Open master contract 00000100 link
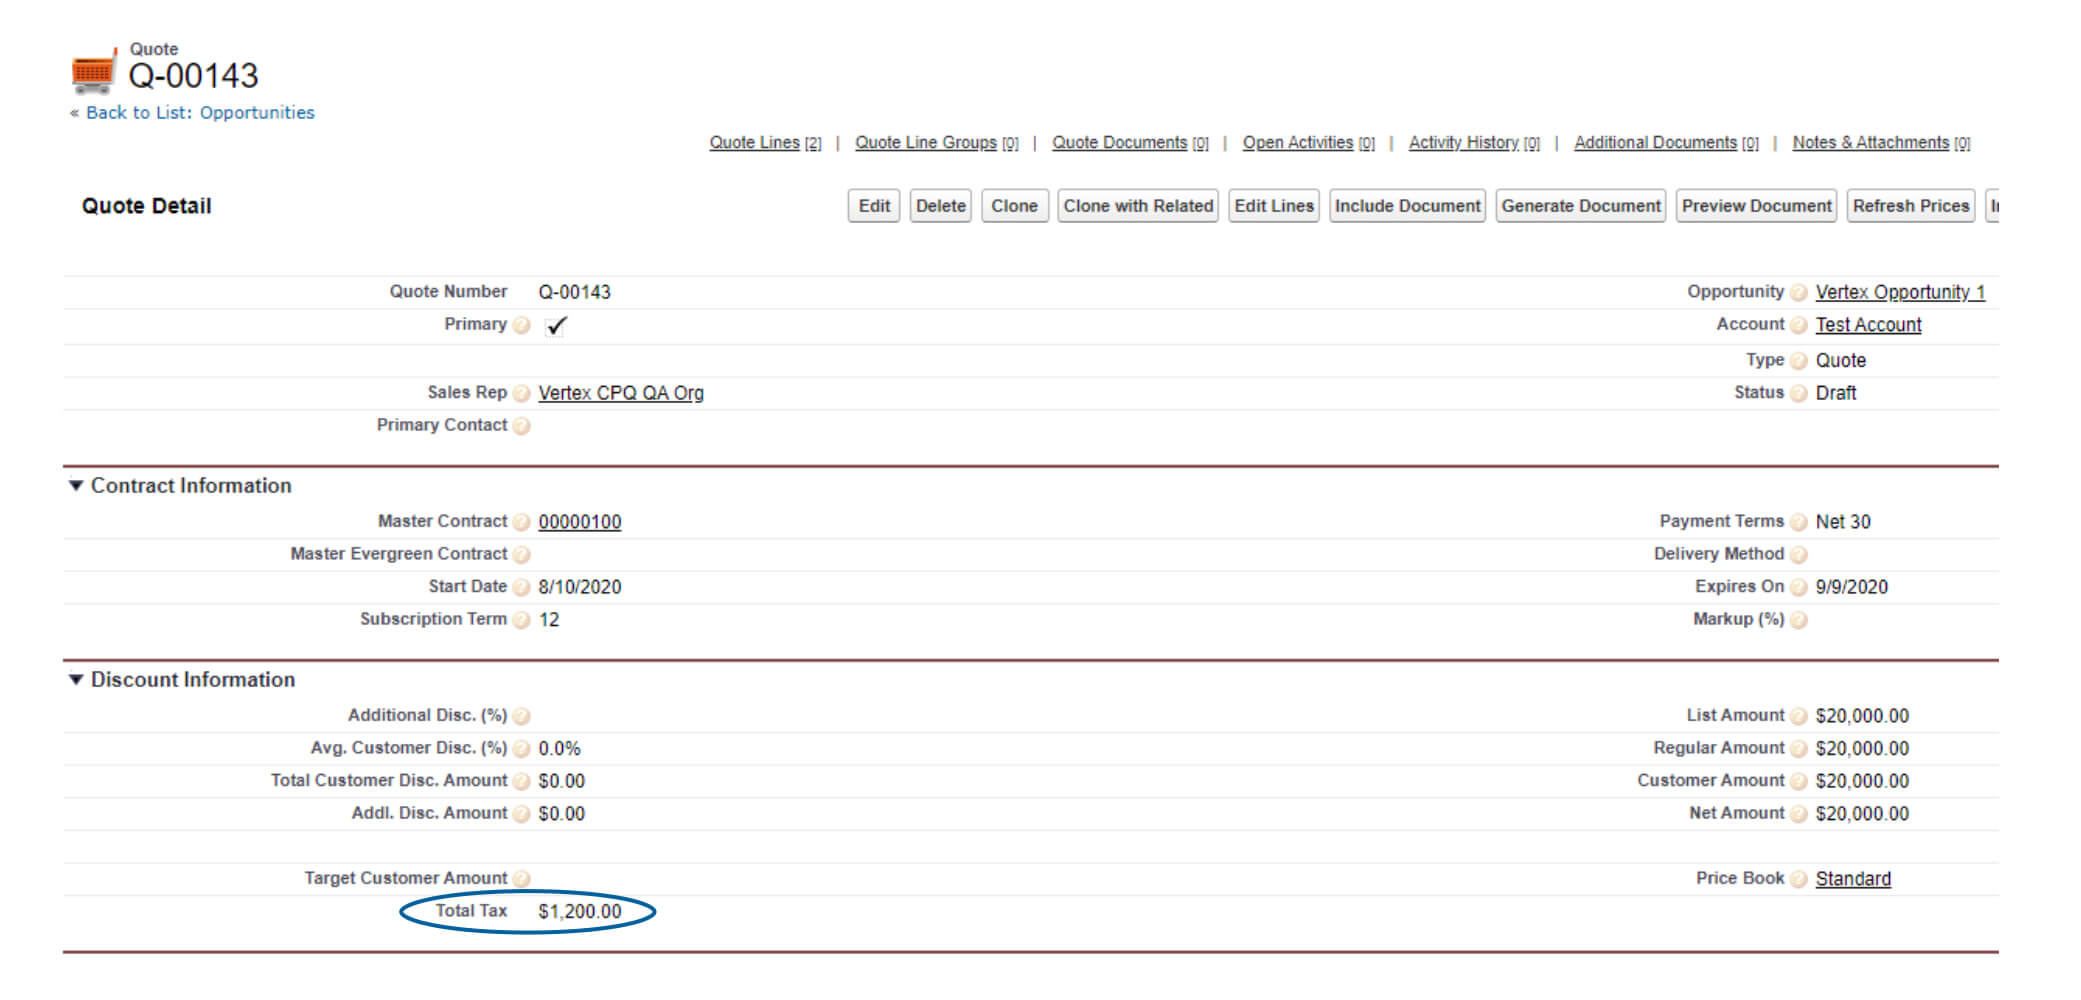 tap(580, 522)
